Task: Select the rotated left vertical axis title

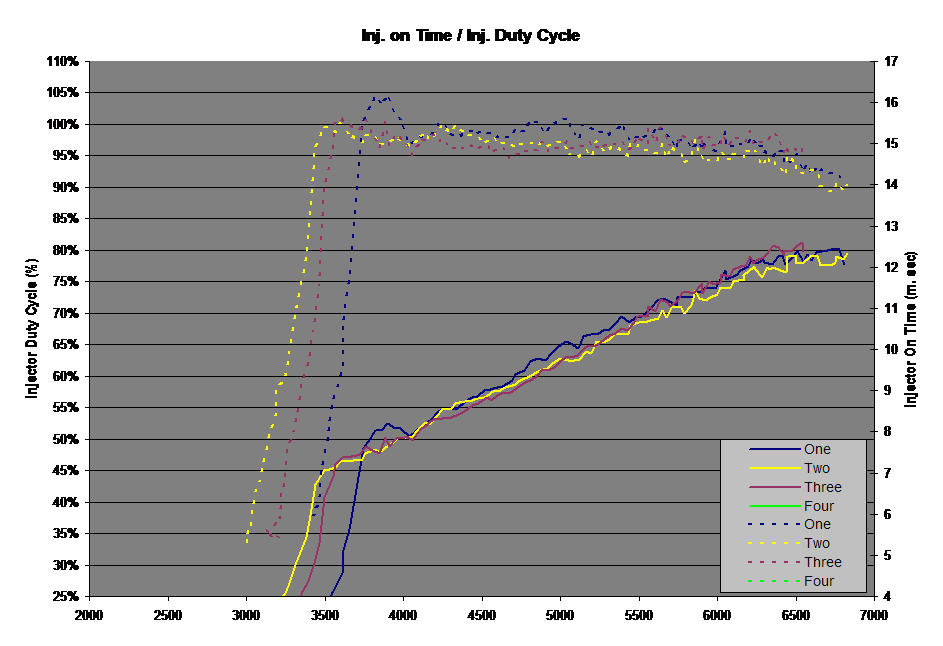Action: click(x=31, y=328)
